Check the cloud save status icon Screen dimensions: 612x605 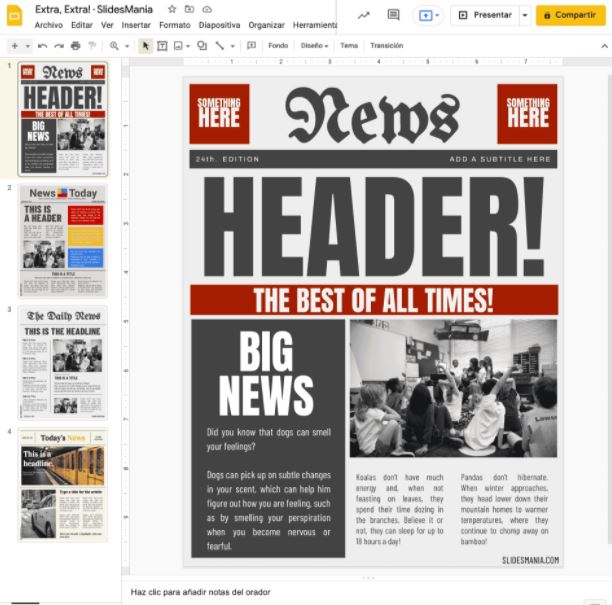207,9
